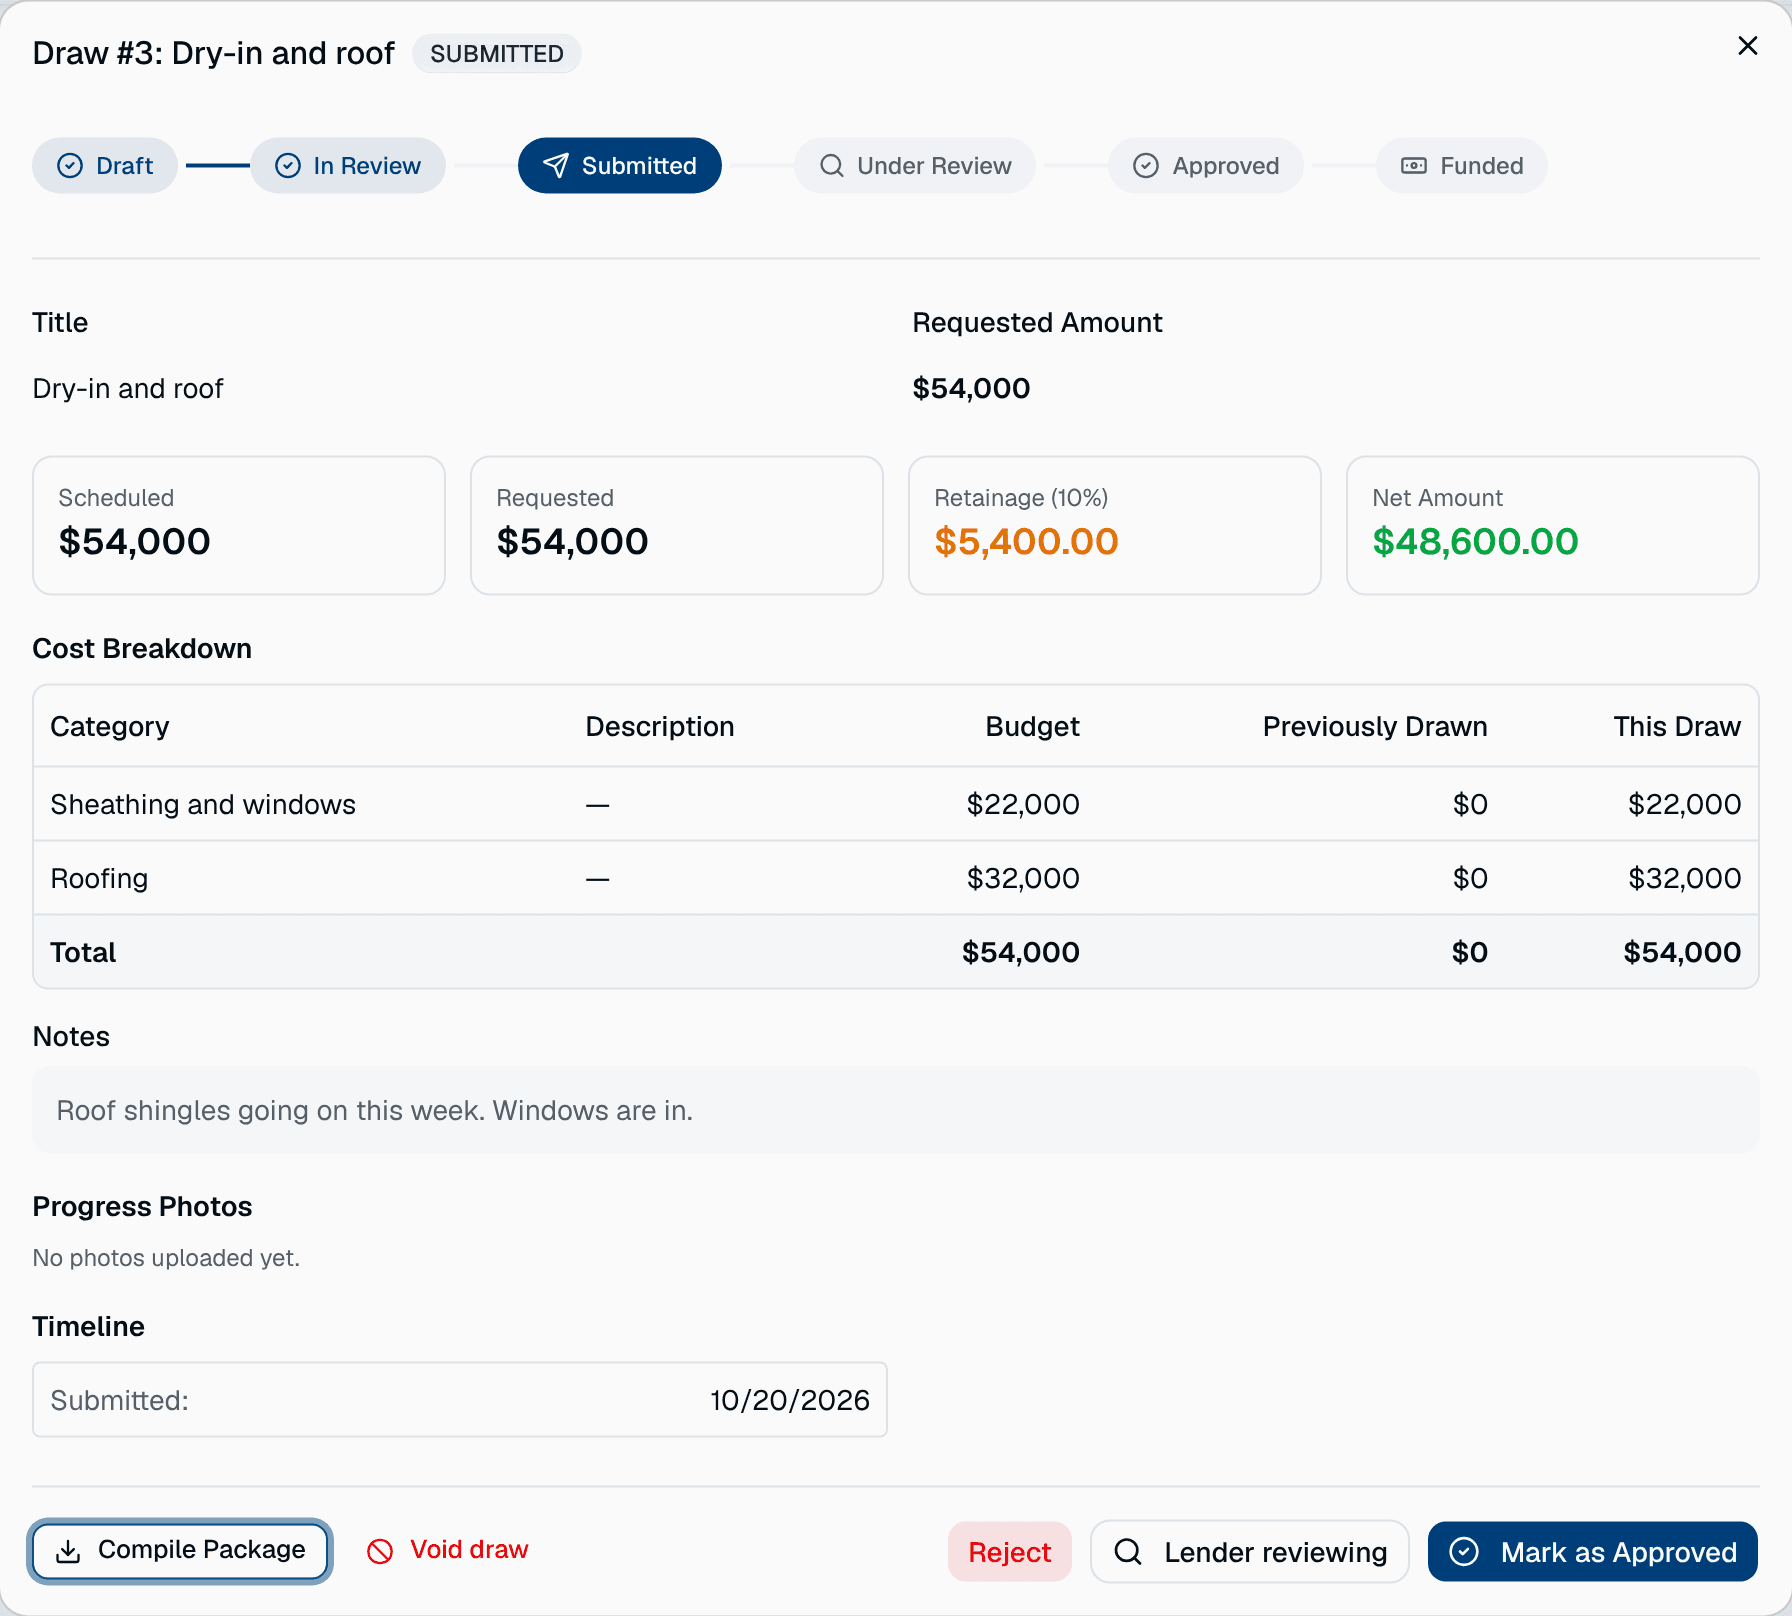
Task: Select the Approved stage pill
Action: tap(1206, 166)
